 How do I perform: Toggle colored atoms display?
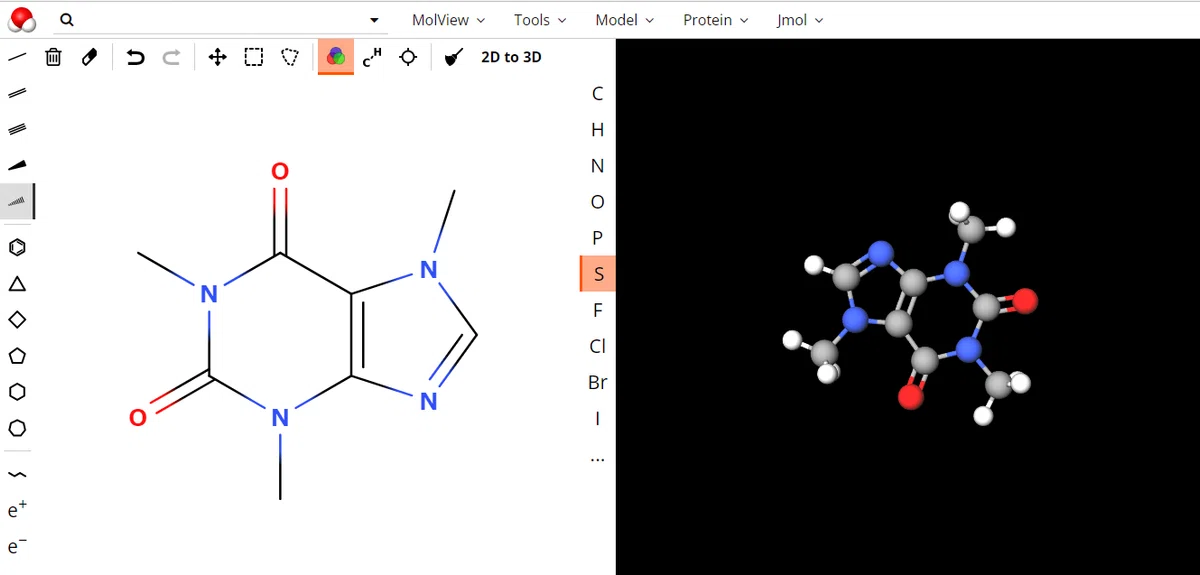pyautogui.click(x=336, y=57)
